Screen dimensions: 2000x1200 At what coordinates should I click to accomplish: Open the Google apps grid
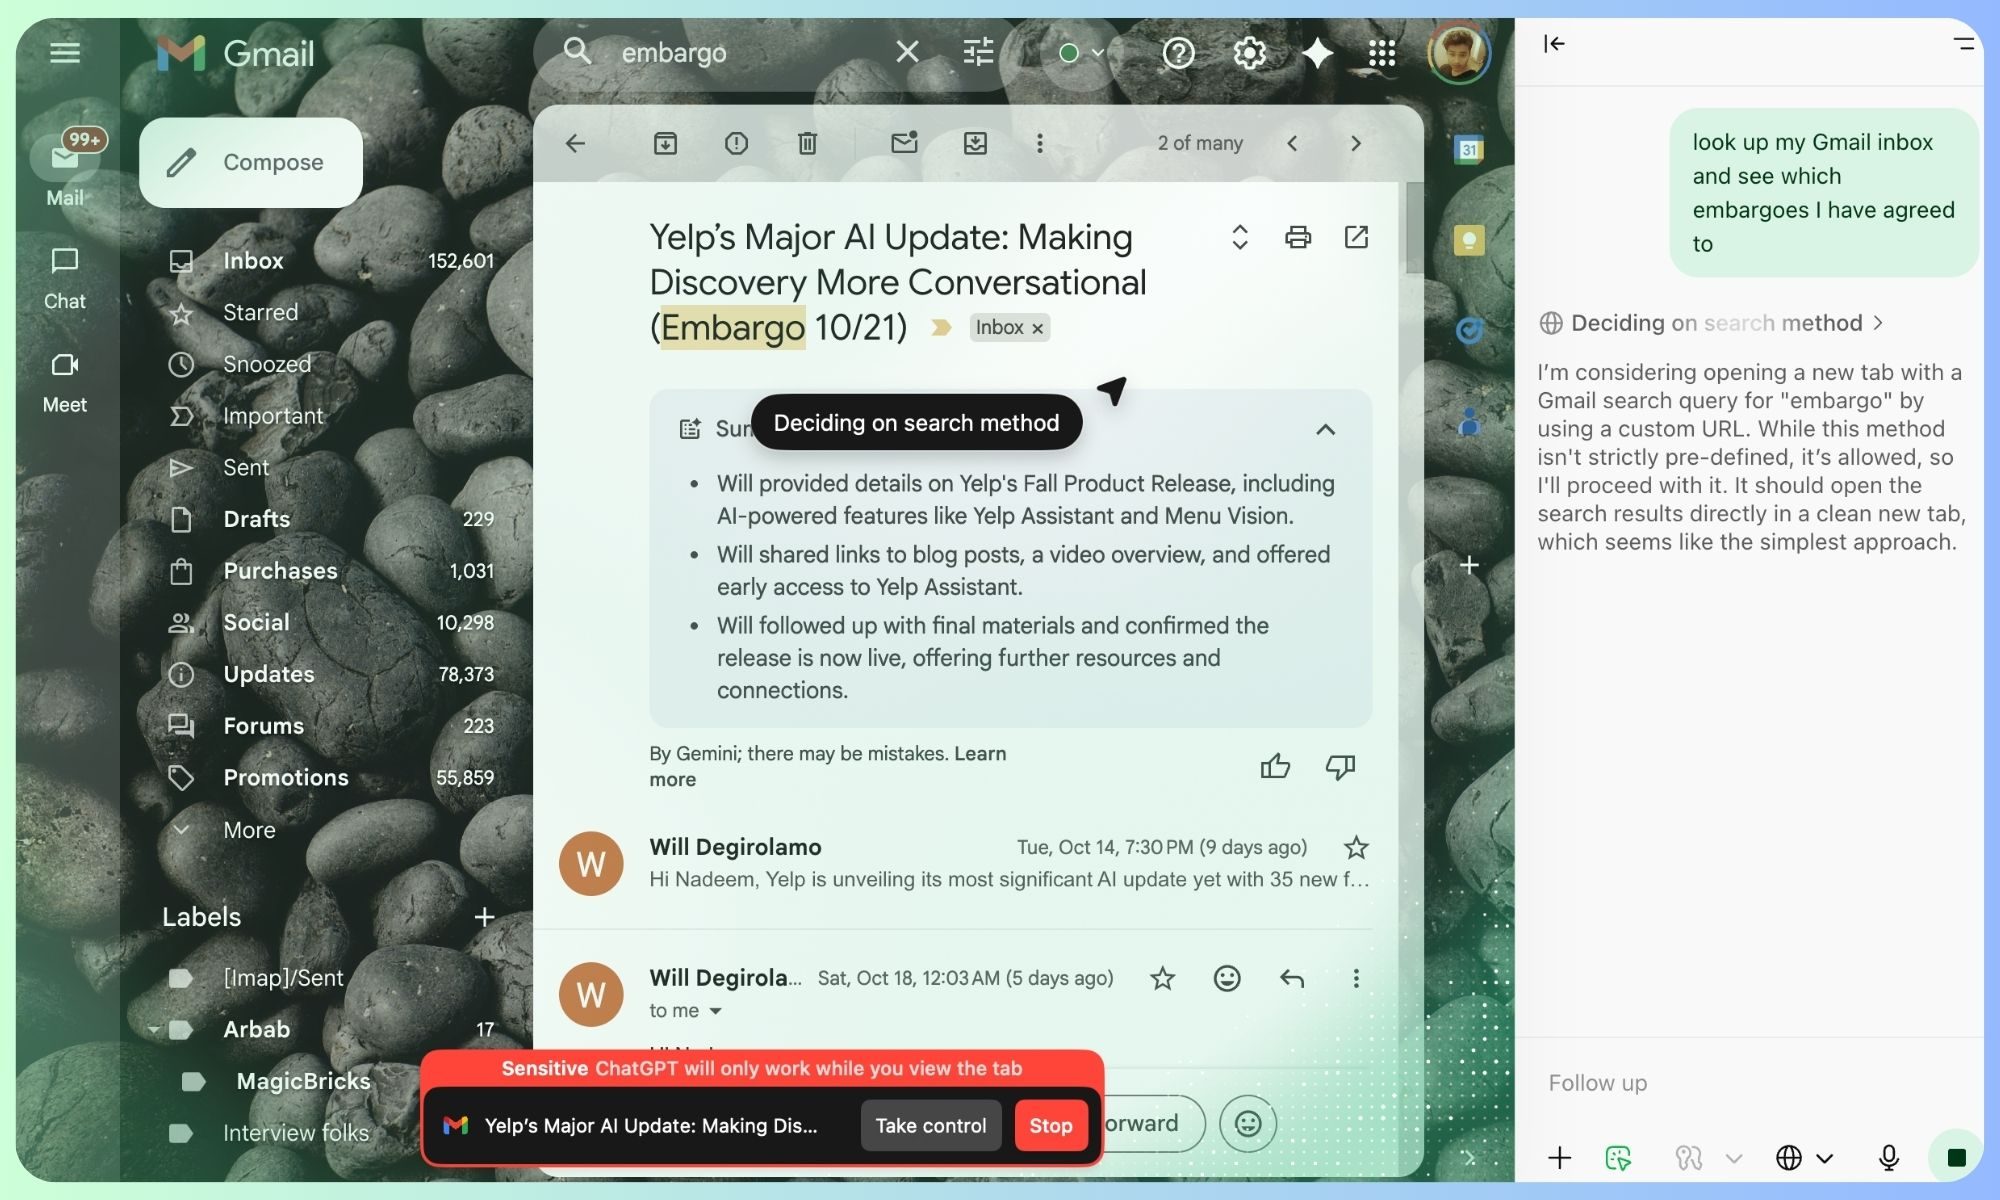[1382, 52]
